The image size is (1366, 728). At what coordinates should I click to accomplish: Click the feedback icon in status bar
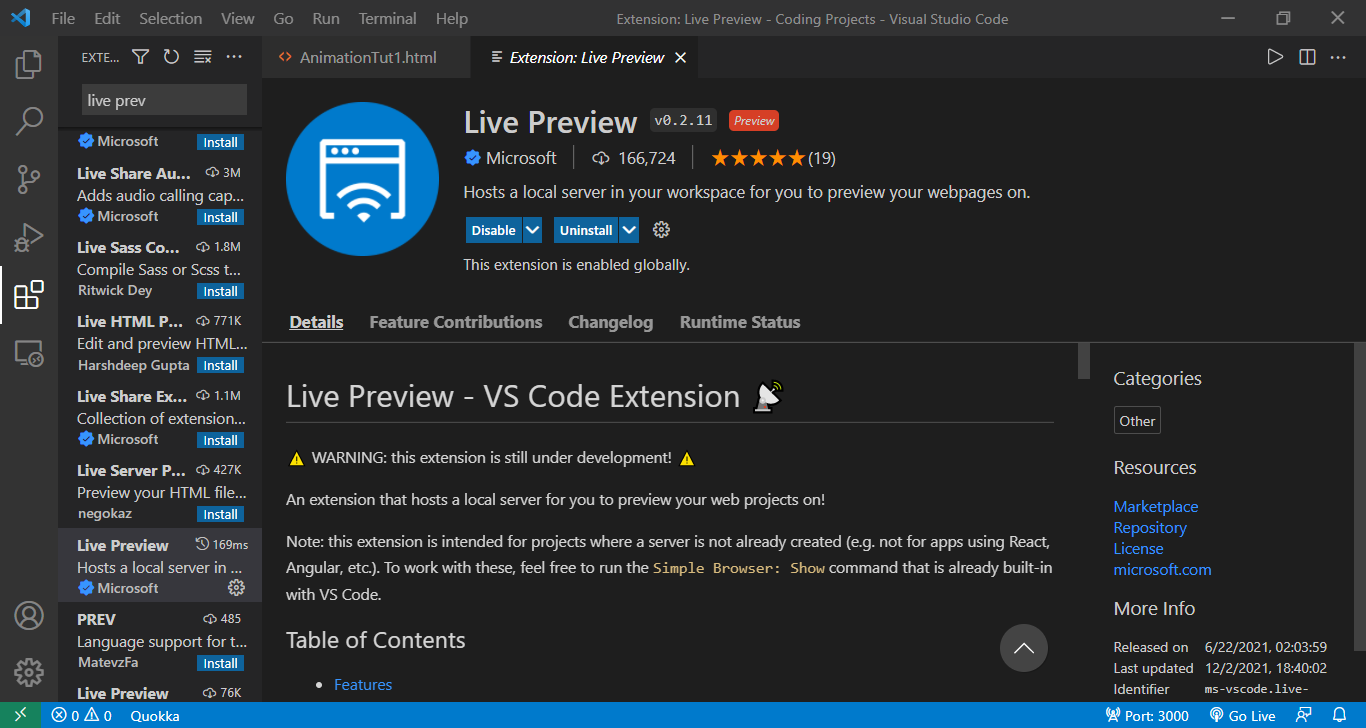(1304, 715)
